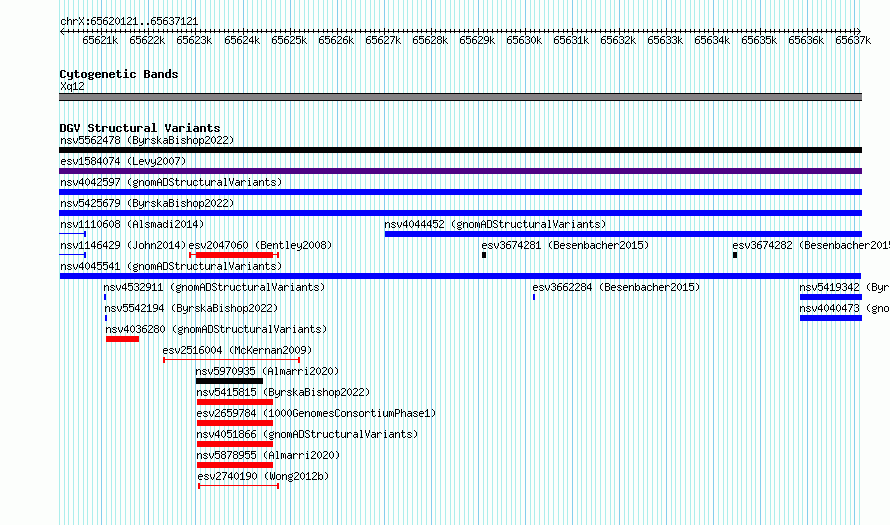The height and width of the screenshot is (525, 890).
Task: Click esv3674281 (Besenbacher2015) label
Action: [565, 245]
